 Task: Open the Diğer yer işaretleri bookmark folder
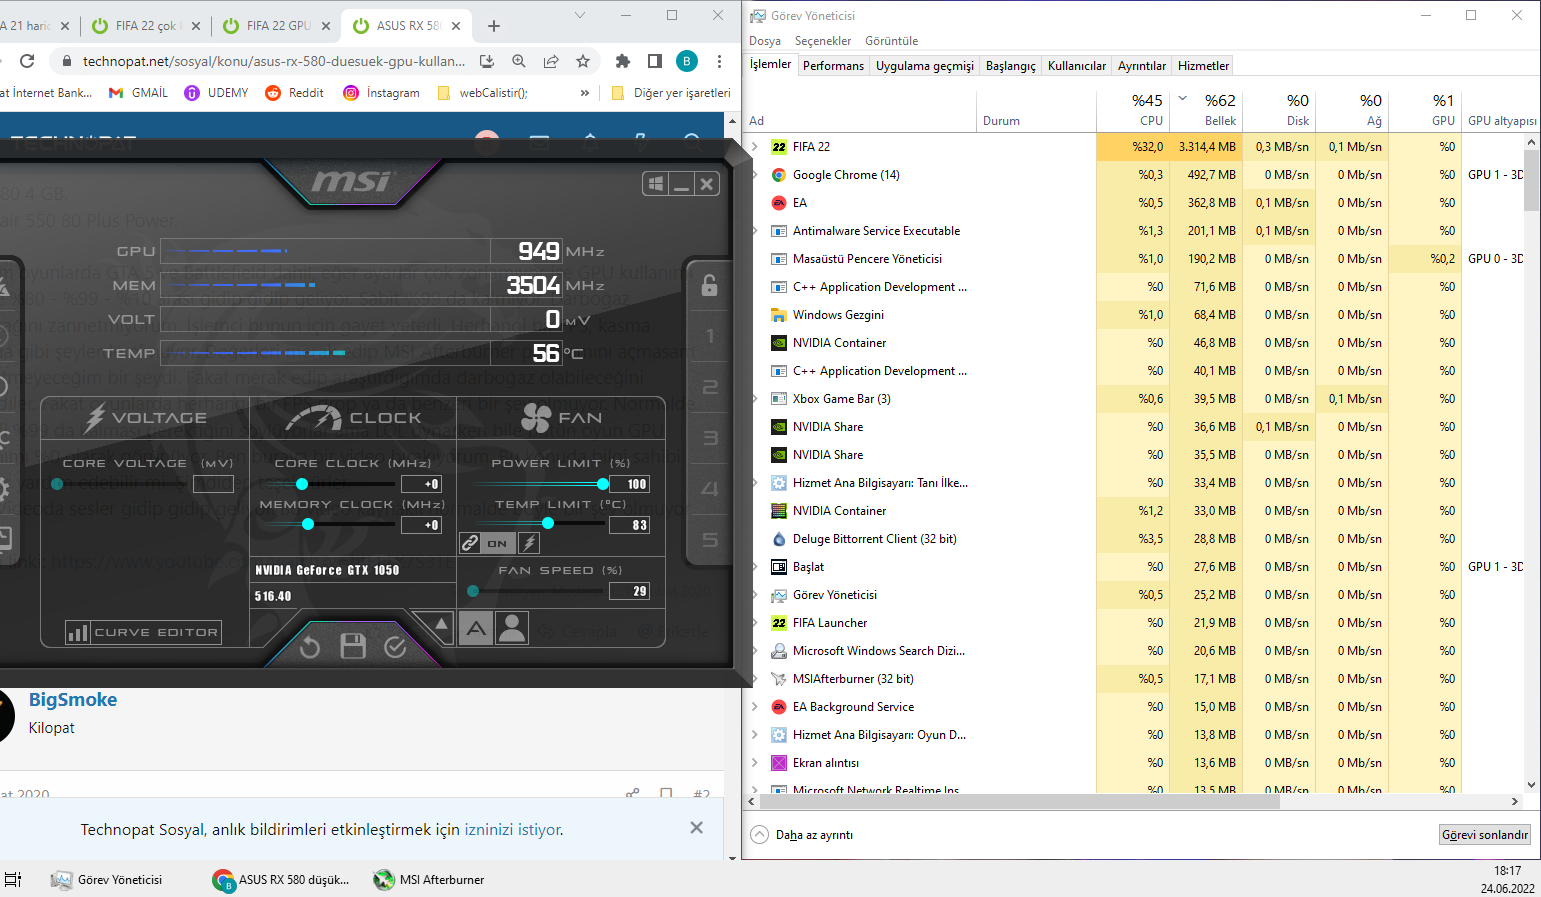(x=671, y=93)
